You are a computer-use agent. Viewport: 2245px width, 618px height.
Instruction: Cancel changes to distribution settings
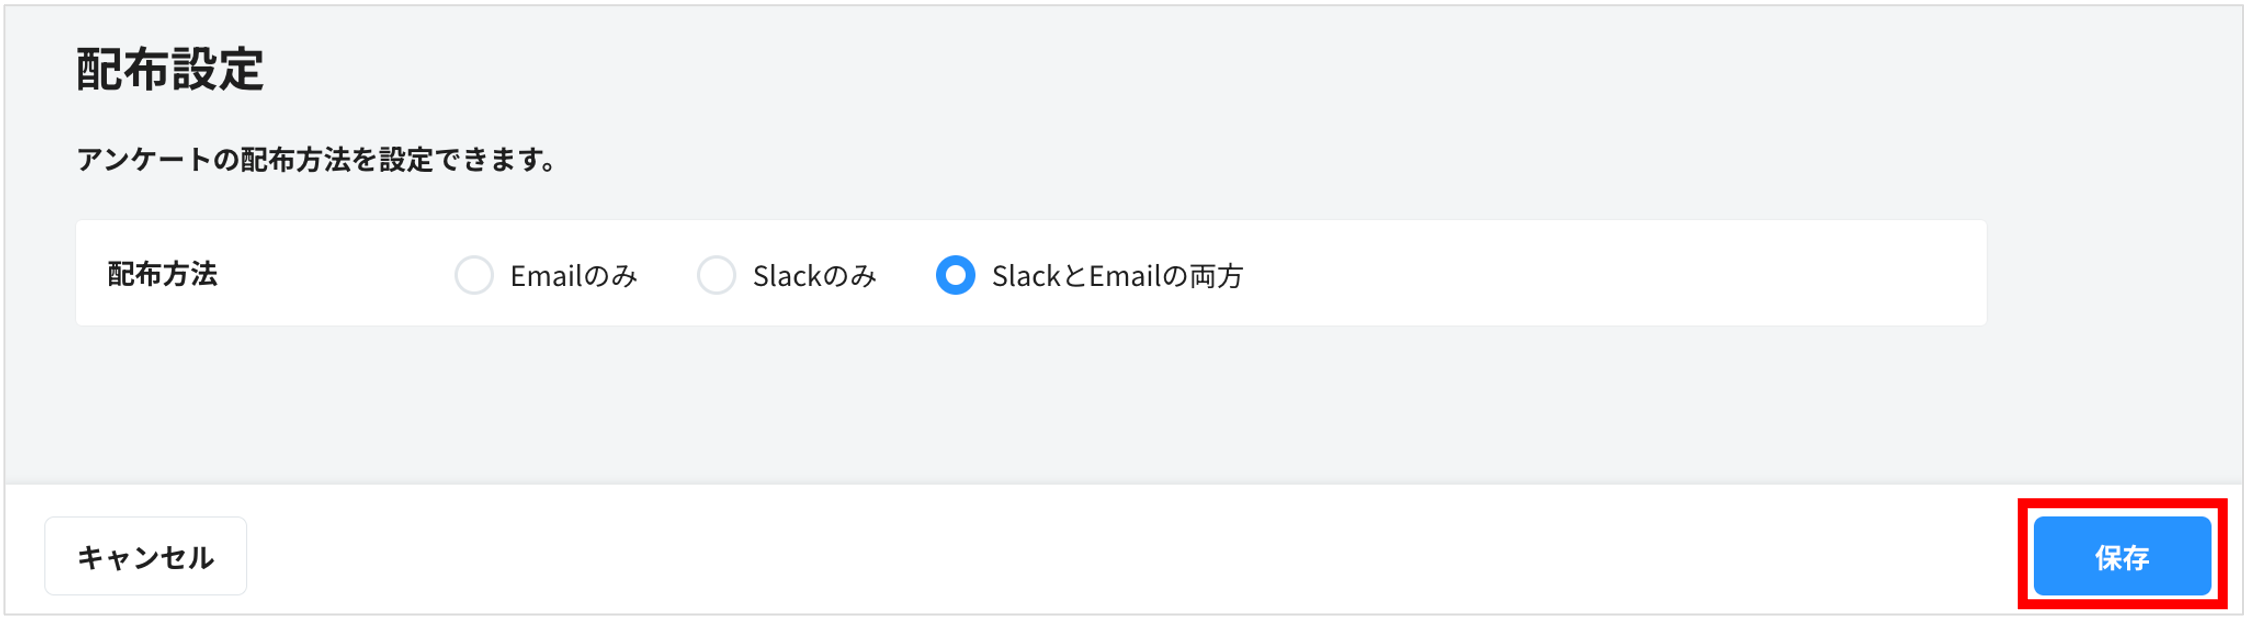point(144,556)
